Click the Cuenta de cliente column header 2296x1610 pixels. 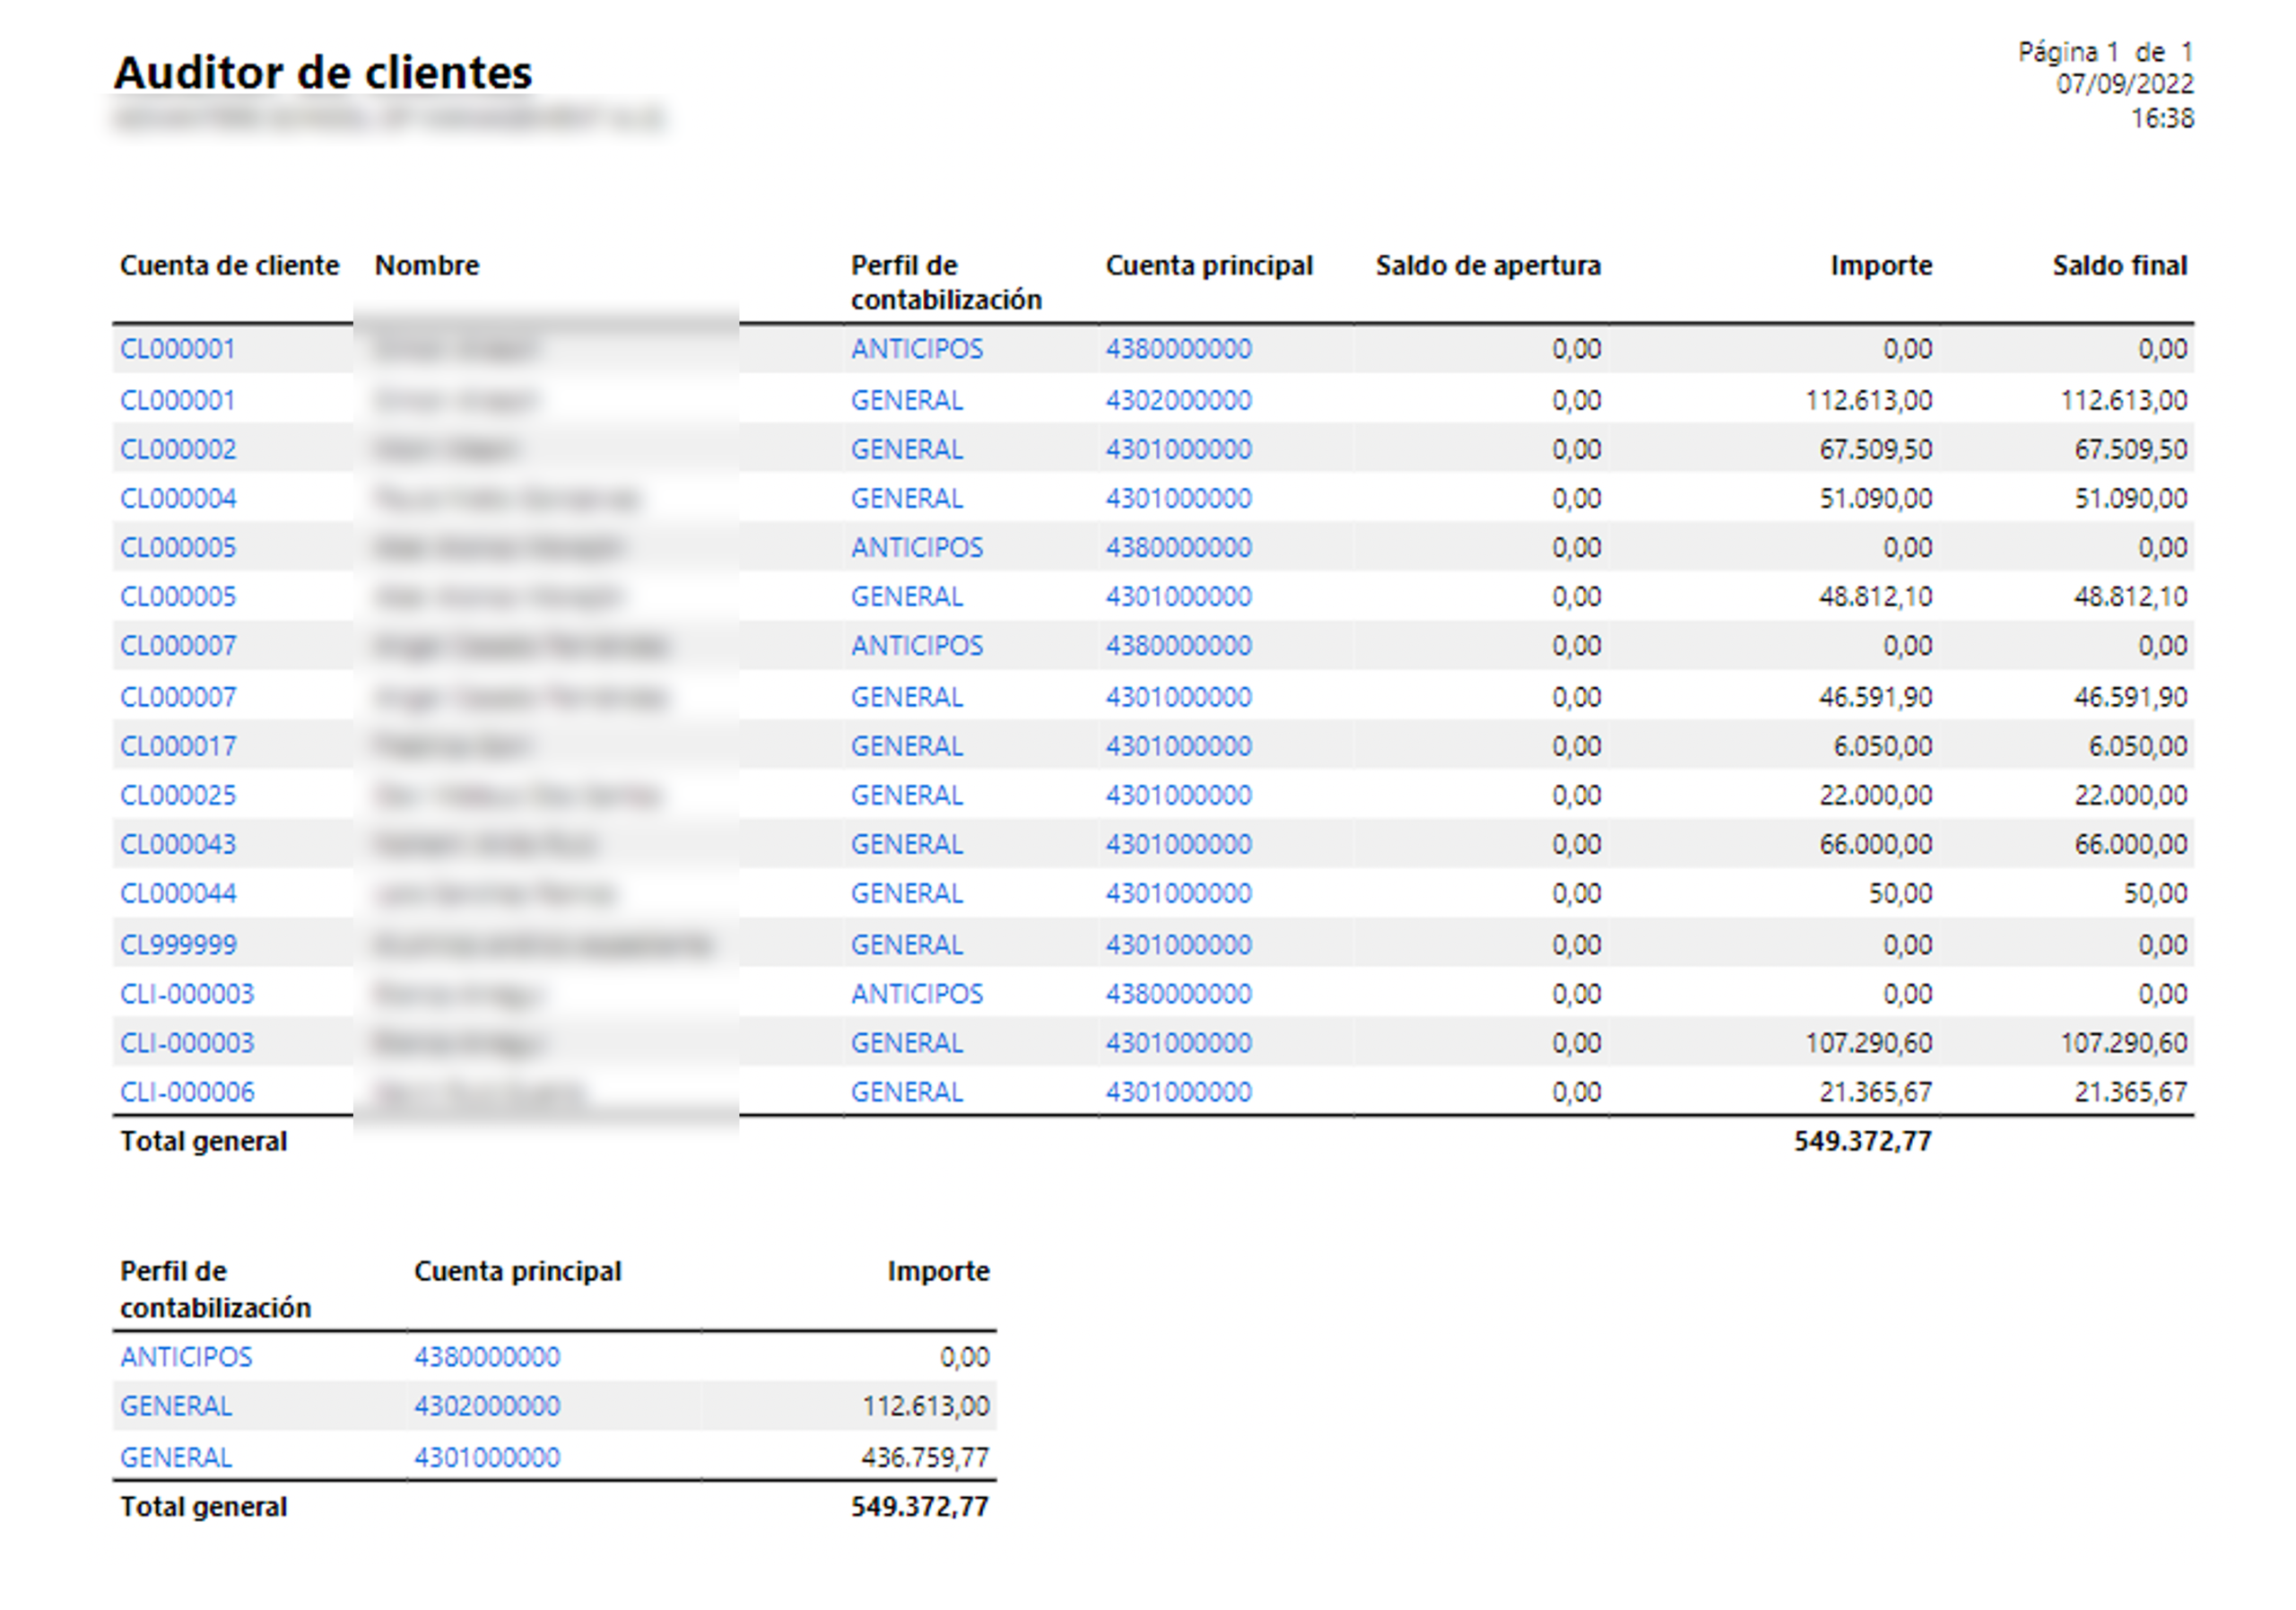click(229, 266)
